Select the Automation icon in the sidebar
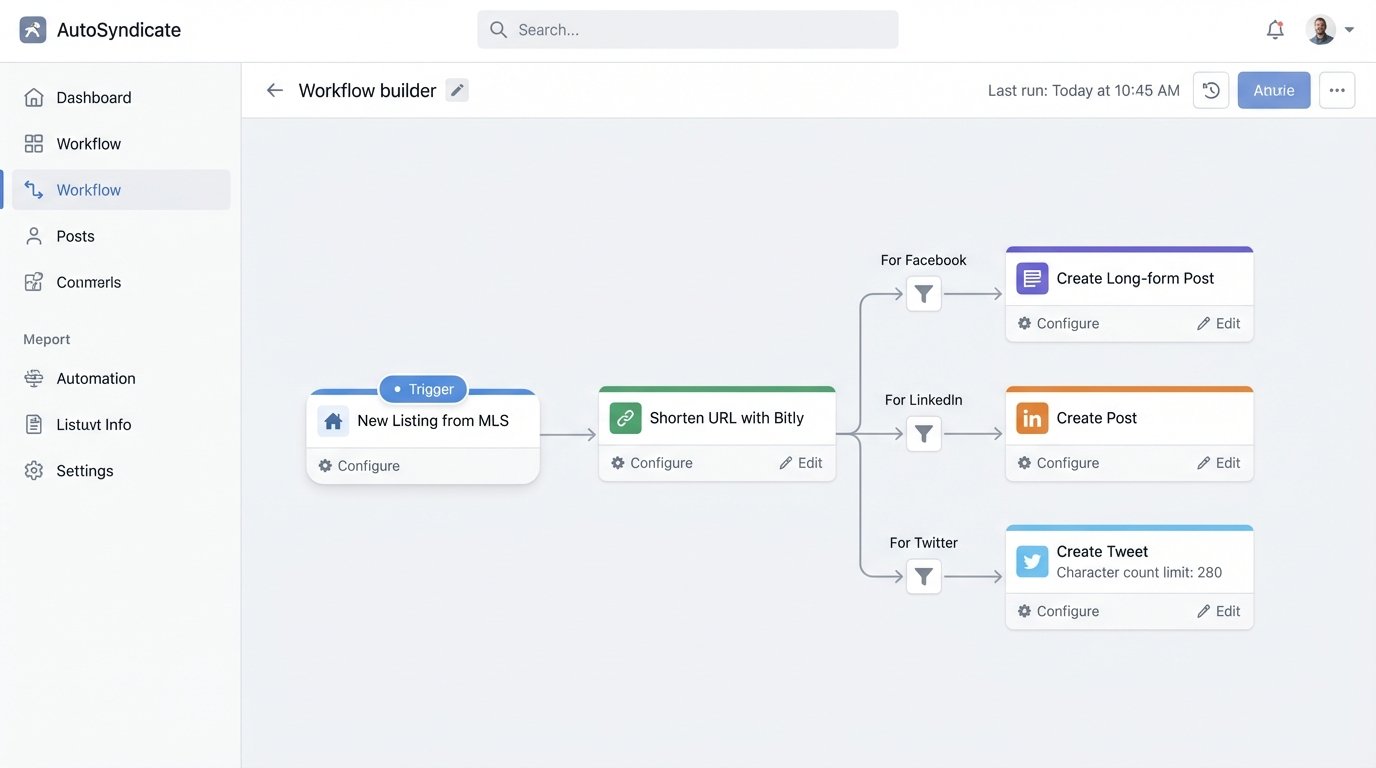 coord(35,376)
